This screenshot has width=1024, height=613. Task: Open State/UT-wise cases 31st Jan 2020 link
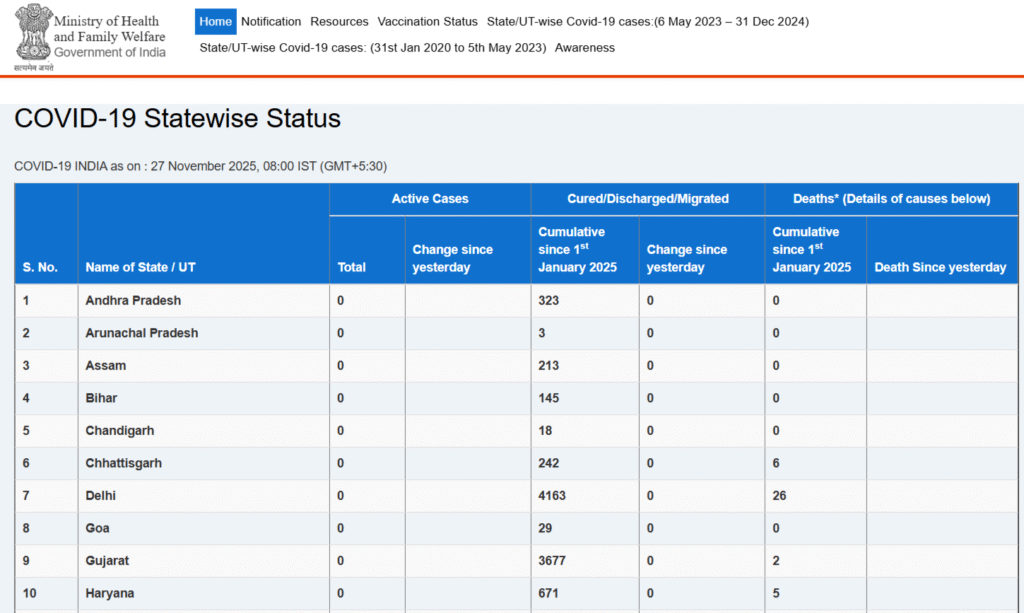373,47
